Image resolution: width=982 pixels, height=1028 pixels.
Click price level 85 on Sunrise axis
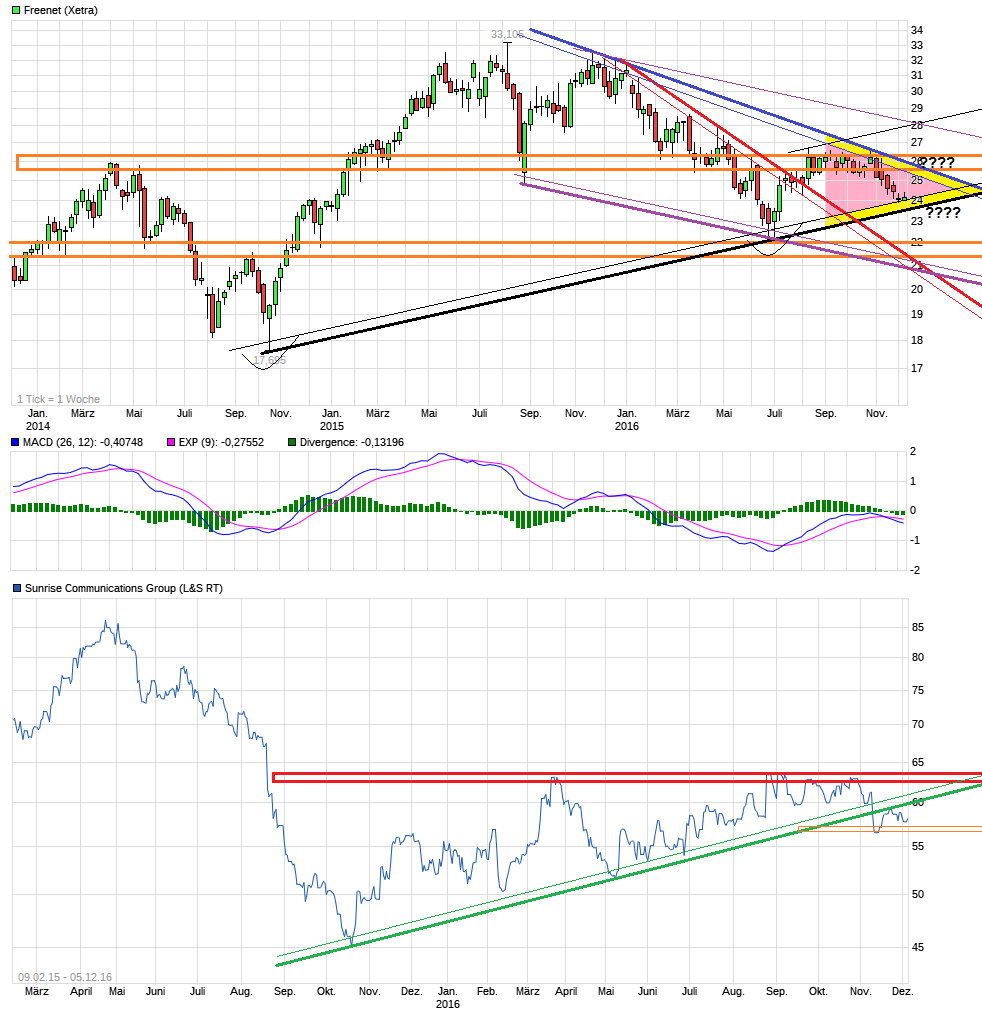pos(918,627)
